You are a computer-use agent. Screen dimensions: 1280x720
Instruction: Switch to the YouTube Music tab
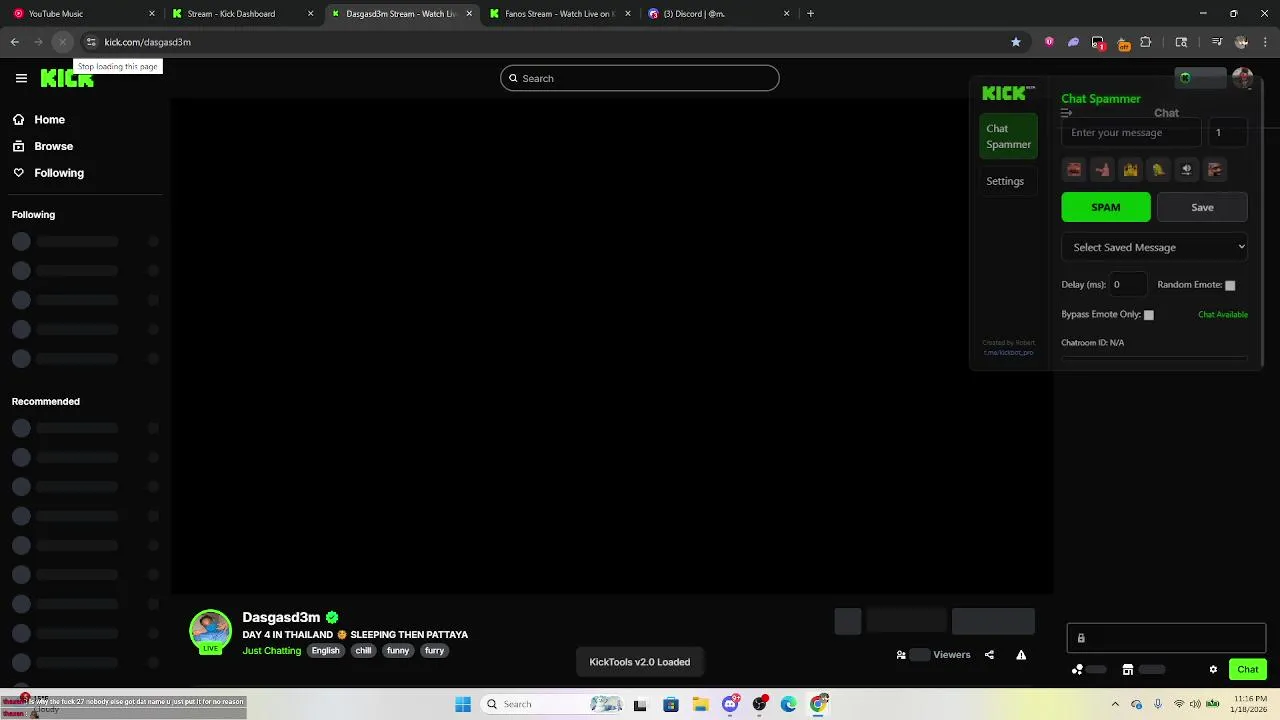coord(85,14)
